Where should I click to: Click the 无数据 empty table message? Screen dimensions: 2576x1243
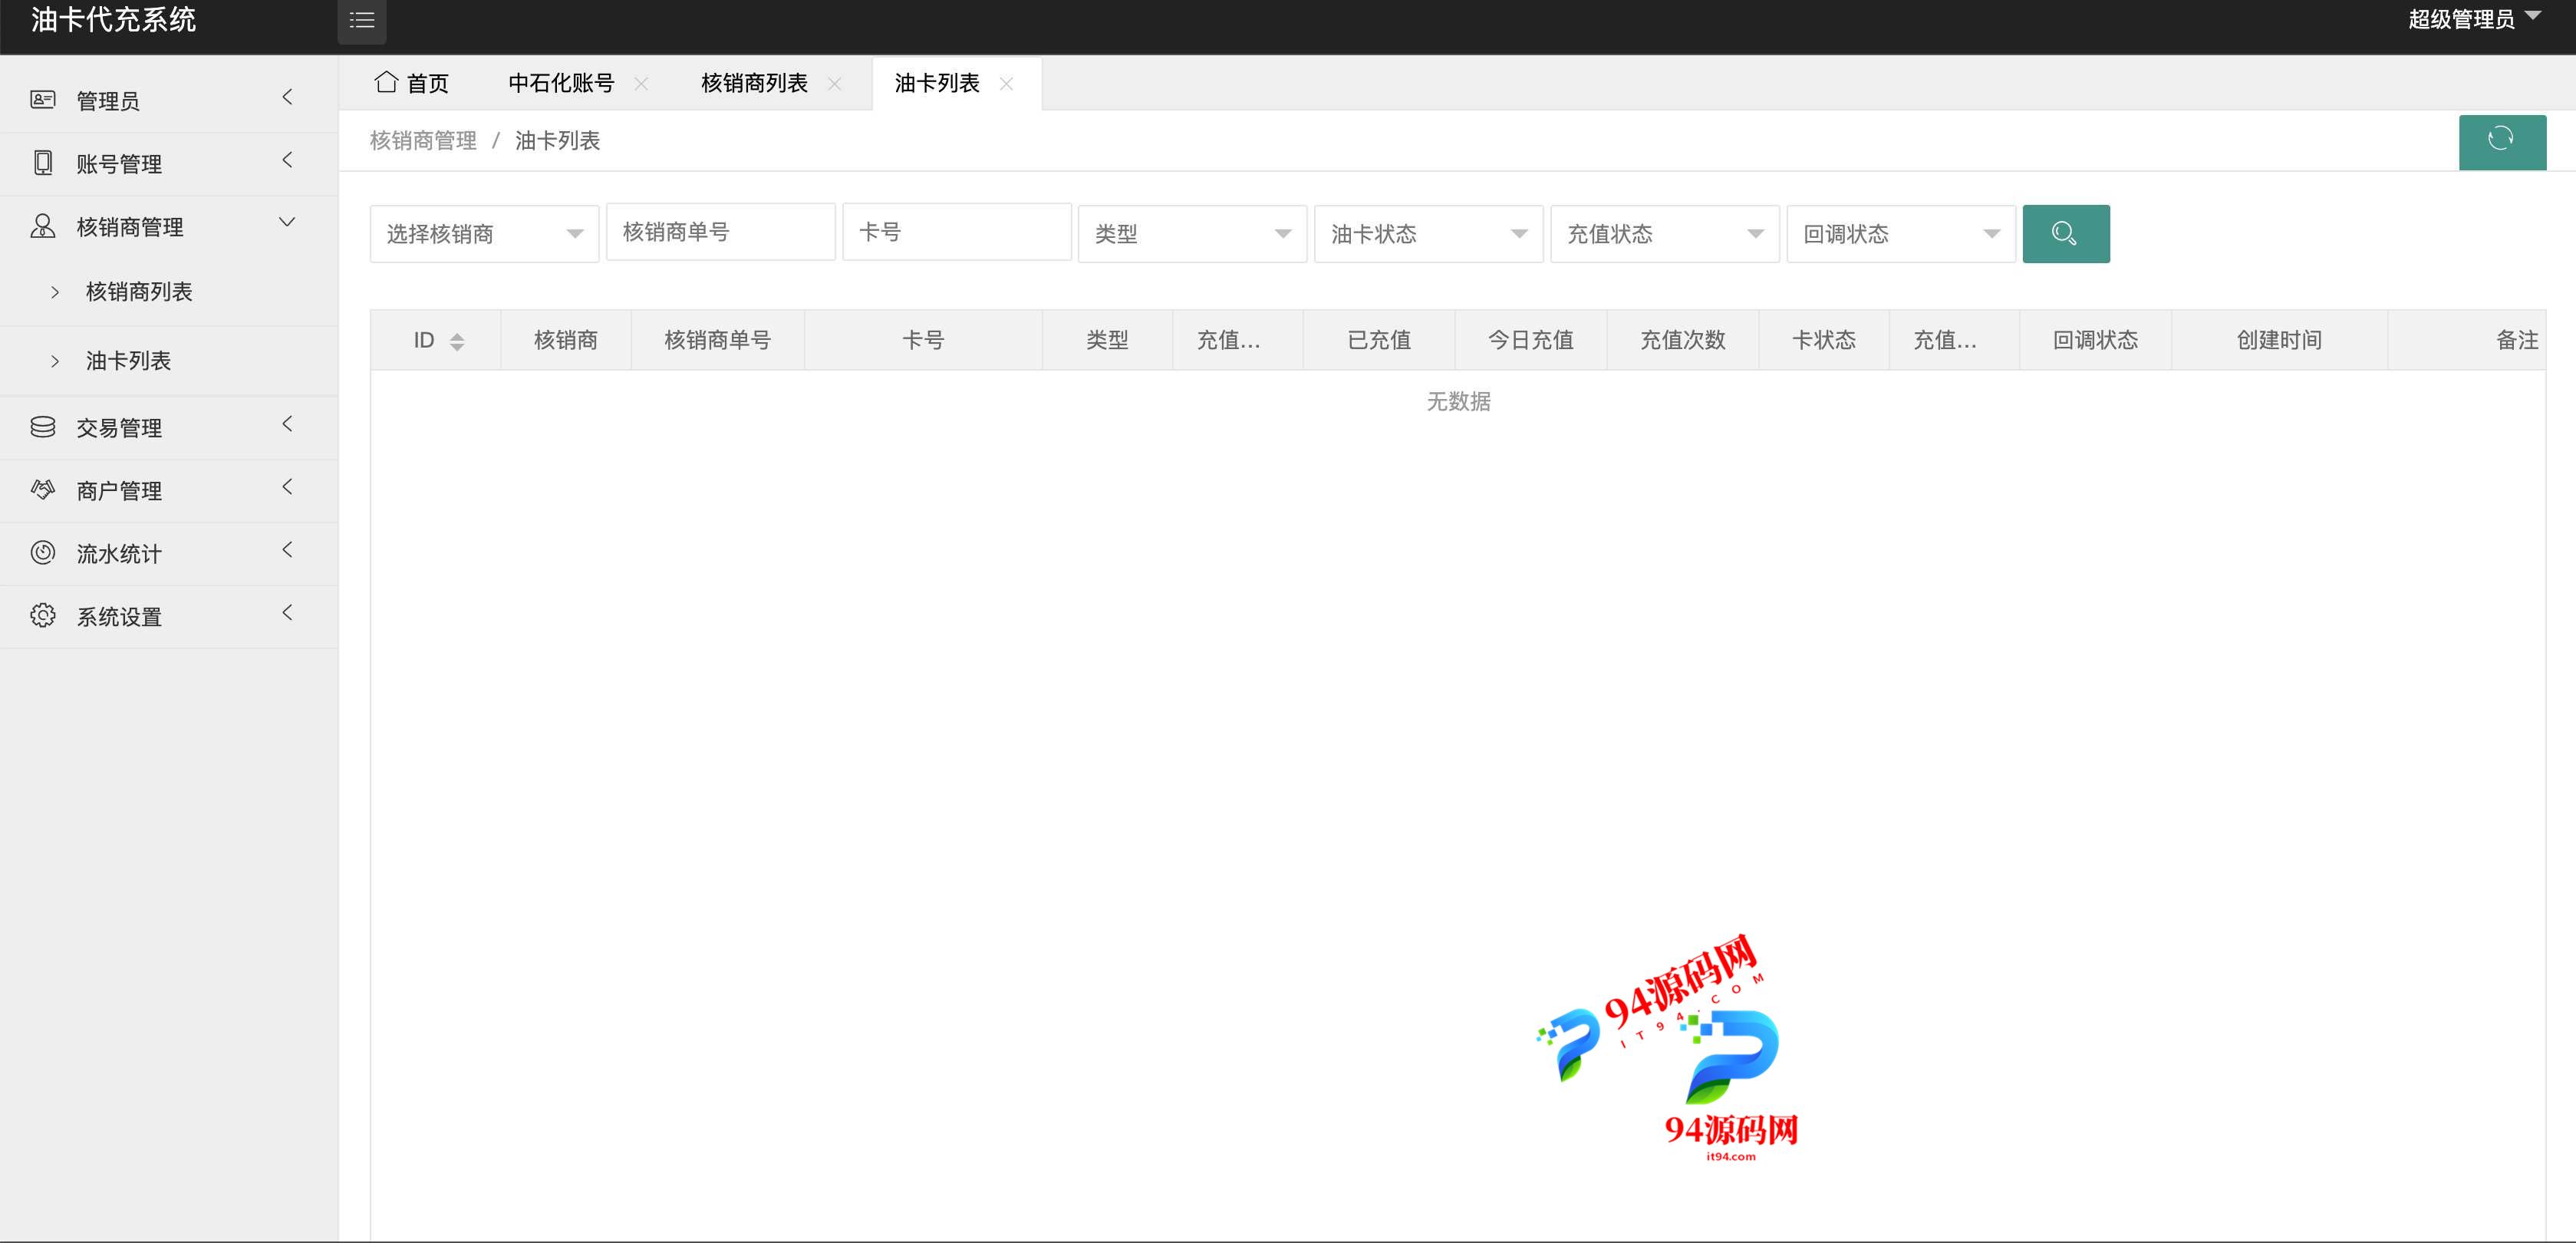pyautogui.click(x=1458, y=401)
